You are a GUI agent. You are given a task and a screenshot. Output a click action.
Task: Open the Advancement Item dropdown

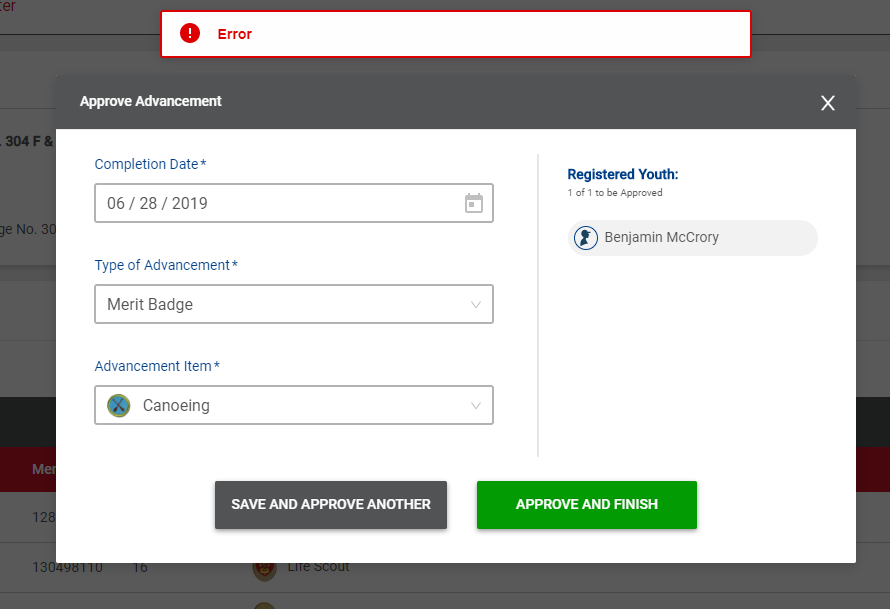(x=293, y=405)
